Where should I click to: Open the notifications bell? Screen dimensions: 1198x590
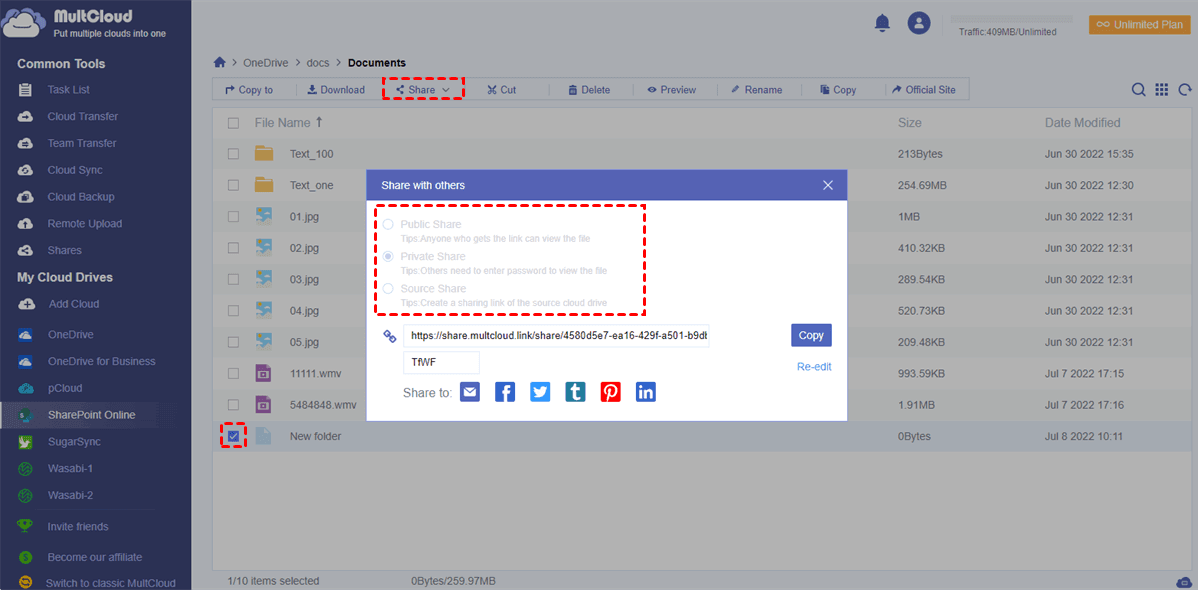coord(882,24)
